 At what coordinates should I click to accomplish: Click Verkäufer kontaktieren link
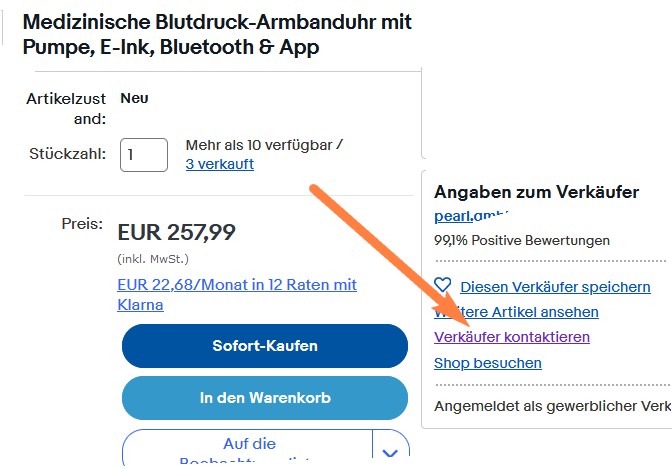coord(512,337)
